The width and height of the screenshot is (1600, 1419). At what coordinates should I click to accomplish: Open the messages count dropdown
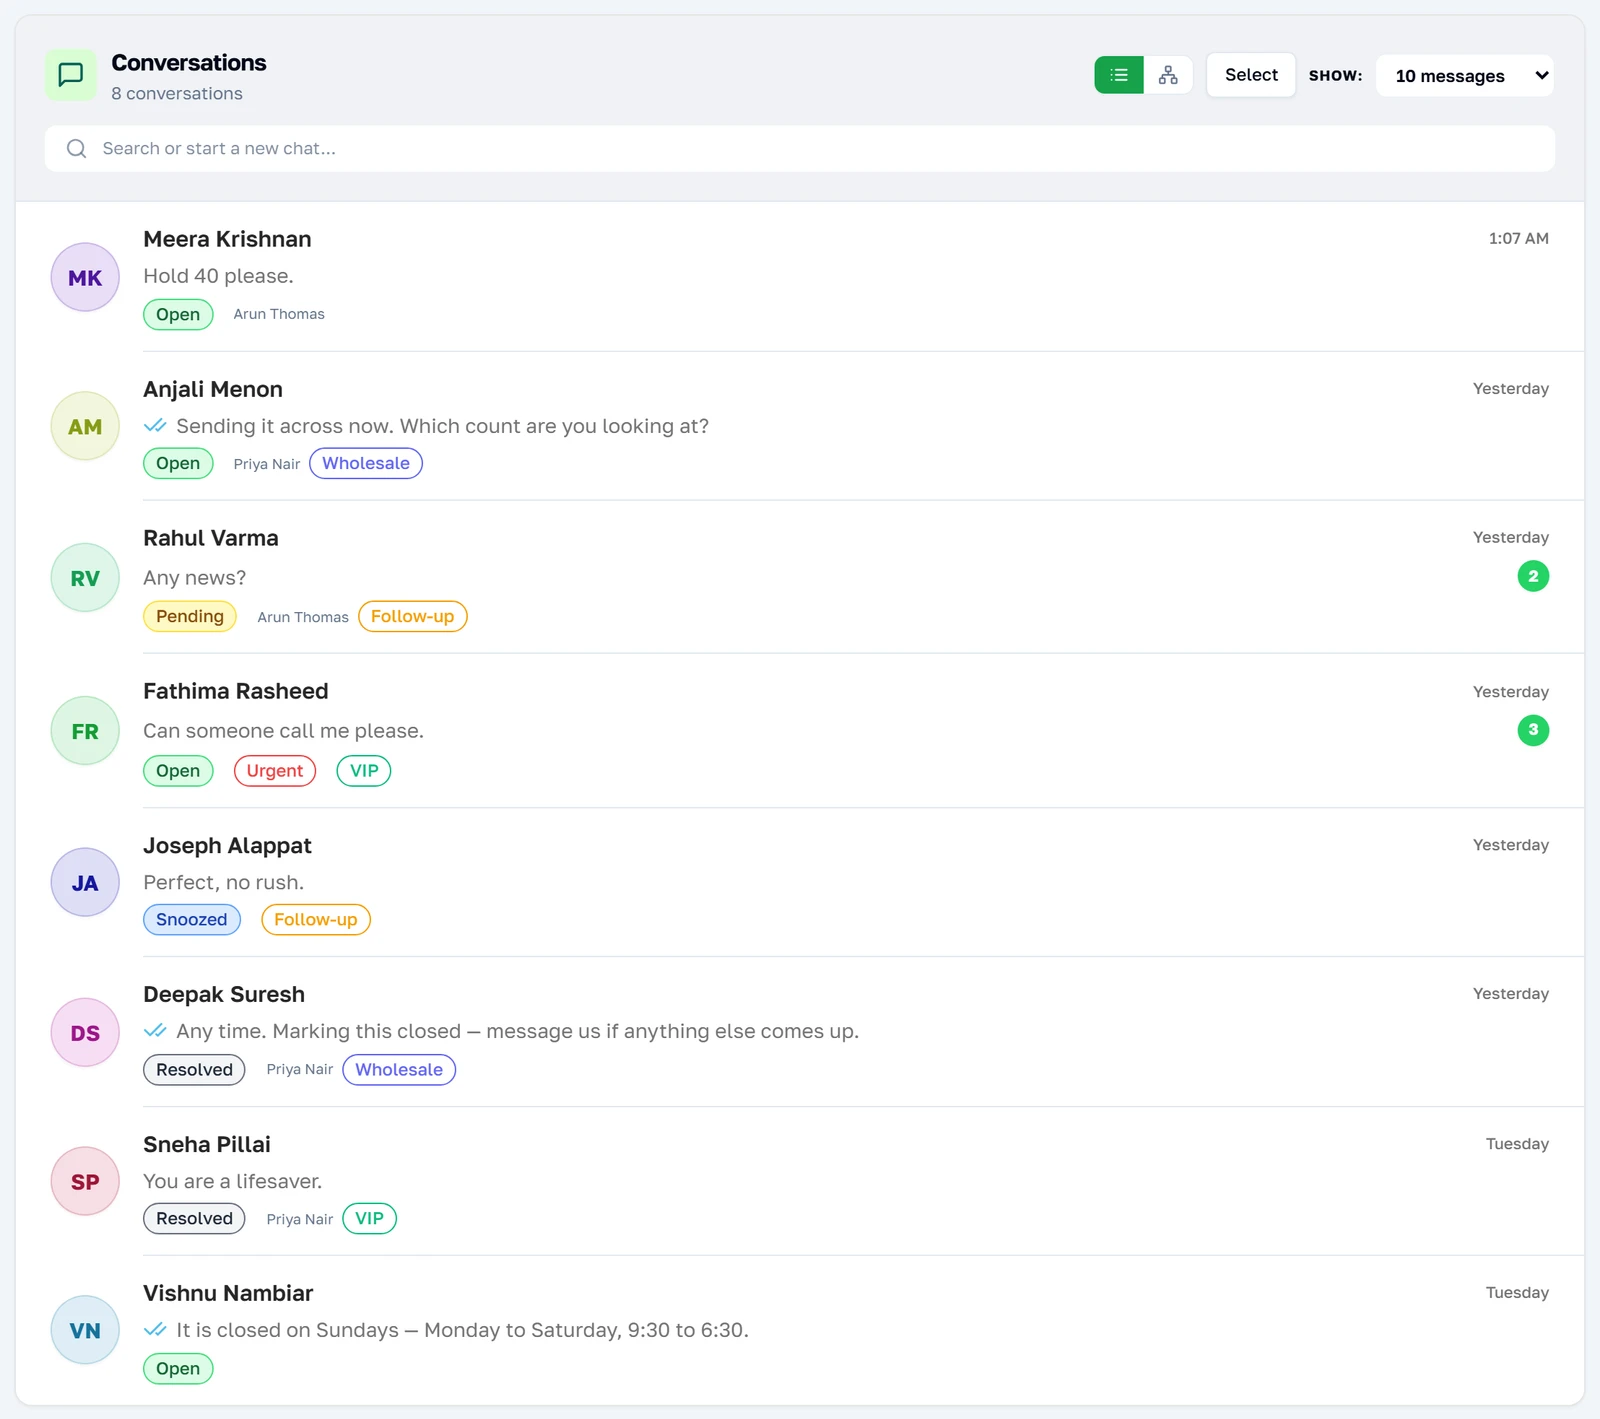[1465, 76]
